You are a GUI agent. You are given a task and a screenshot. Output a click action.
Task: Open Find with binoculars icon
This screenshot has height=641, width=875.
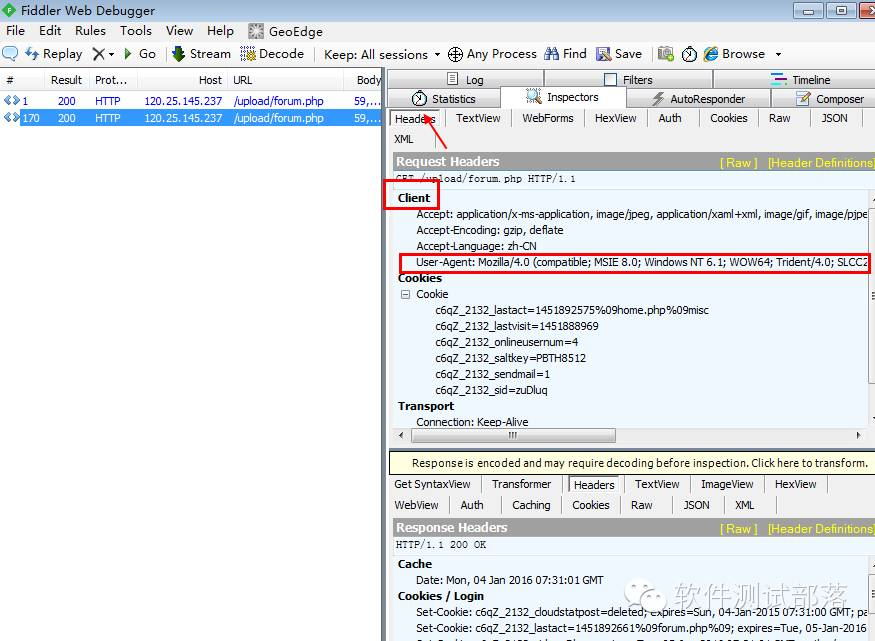[565, 54]
